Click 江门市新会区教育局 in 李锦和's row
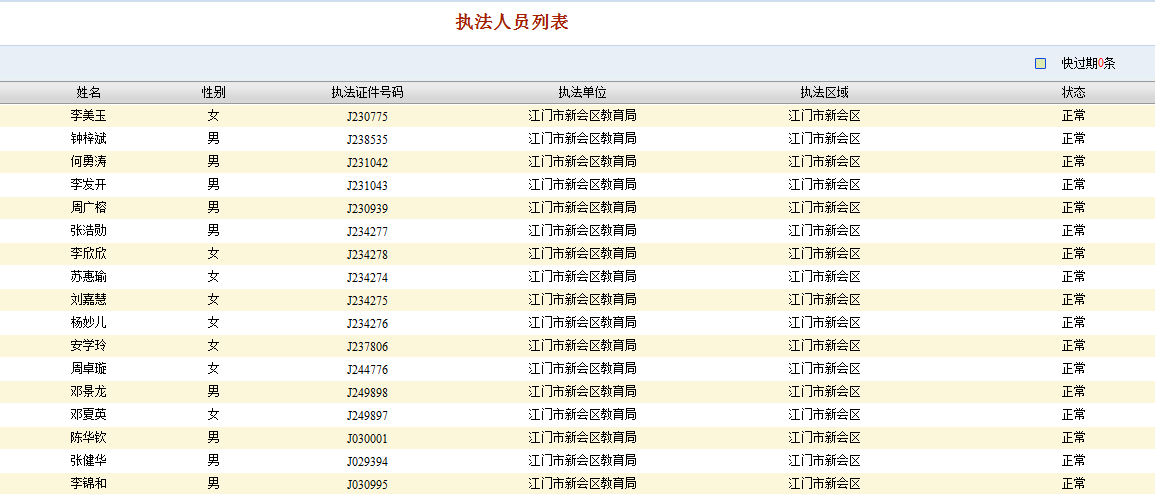Image resolution: width=1155 pixels, height=494 pixels. point(582,484)
